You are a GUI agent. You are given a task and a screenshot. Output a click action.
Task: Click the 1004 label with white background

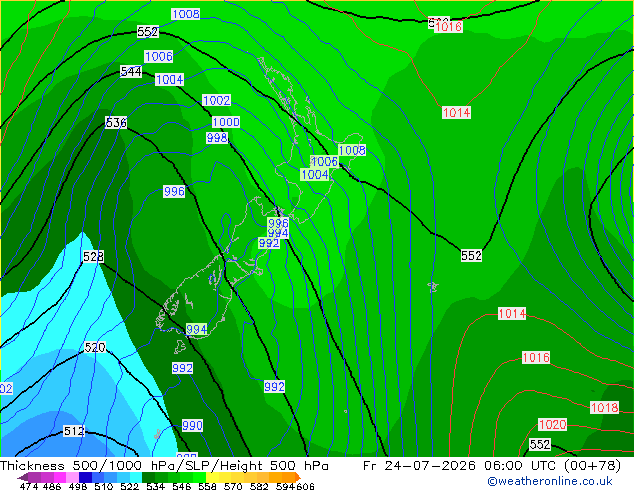[x=169, y=79]
